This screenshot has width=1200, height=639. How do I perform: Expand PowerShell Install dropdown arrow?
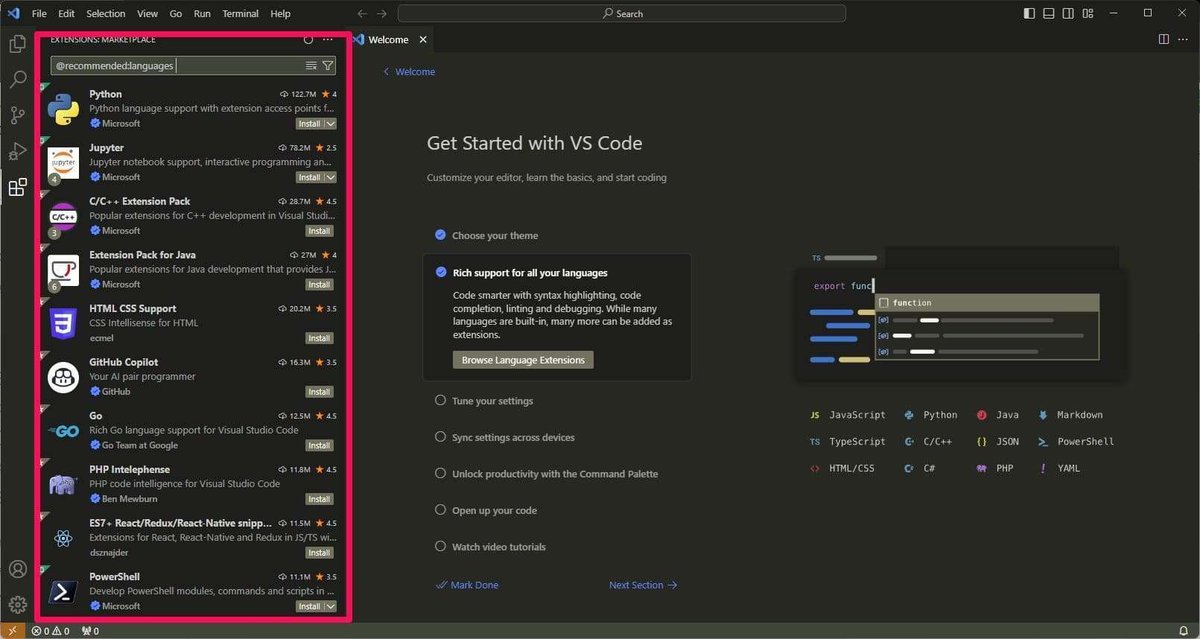pyautogui.click(x=331, y=606)
